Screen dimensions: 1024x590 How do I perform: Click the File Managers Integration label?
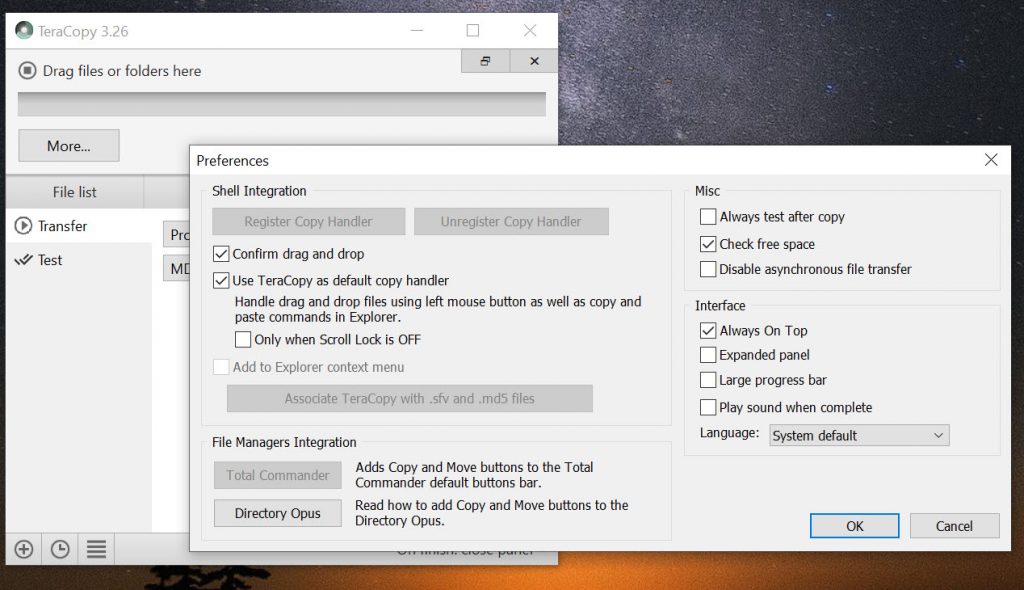point(284,442)
